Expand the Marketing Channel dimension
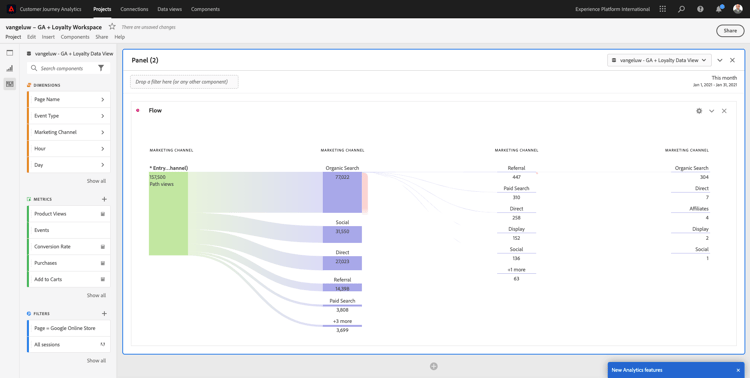This screenshot has height=378, width=750. pos(69,132)
